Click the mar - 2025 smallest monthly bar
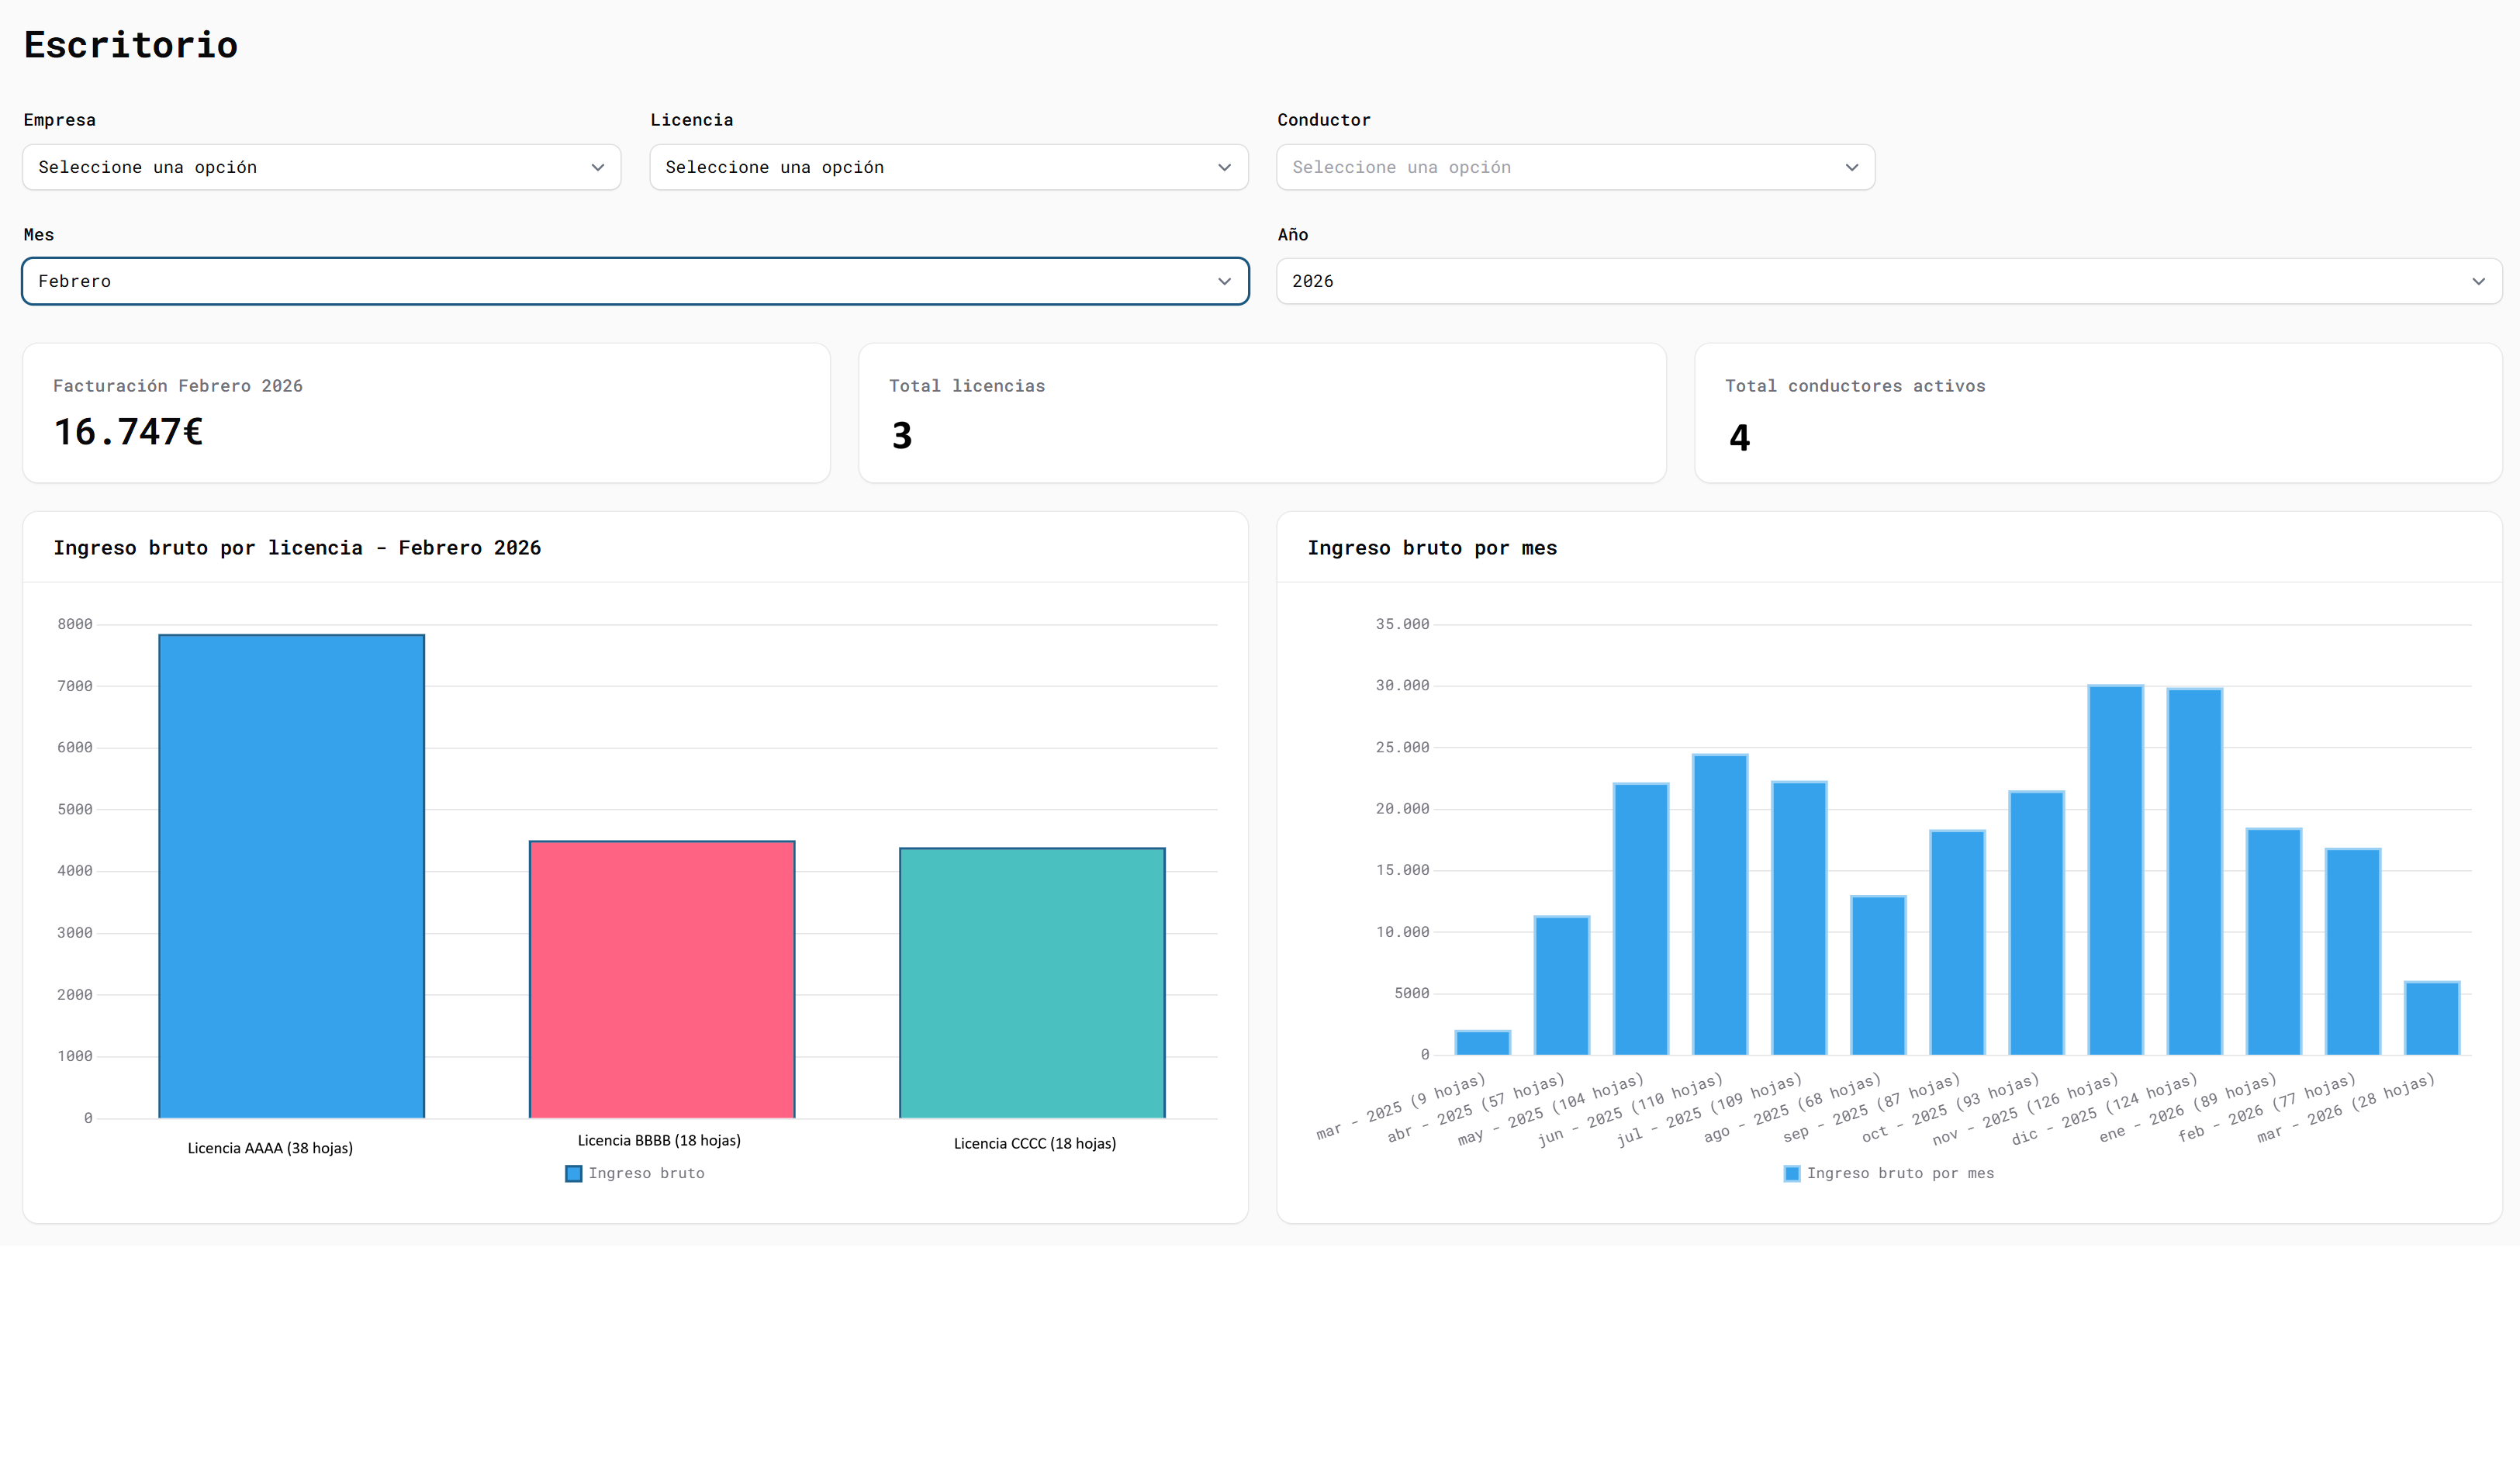This screenshot has height=1479, width=2520. coord(1482,1042)
